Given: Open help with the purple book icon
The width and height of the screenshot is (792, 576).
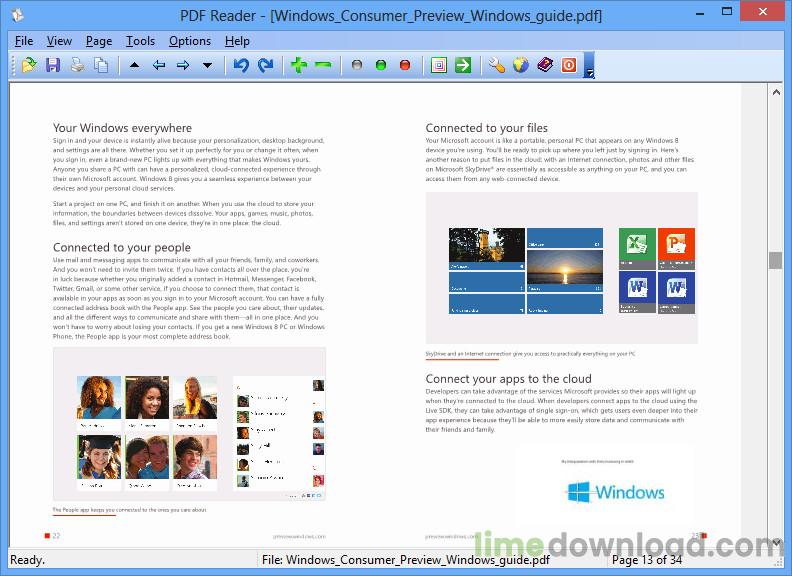Looking at the screenshot, I should tap(545, 65).
